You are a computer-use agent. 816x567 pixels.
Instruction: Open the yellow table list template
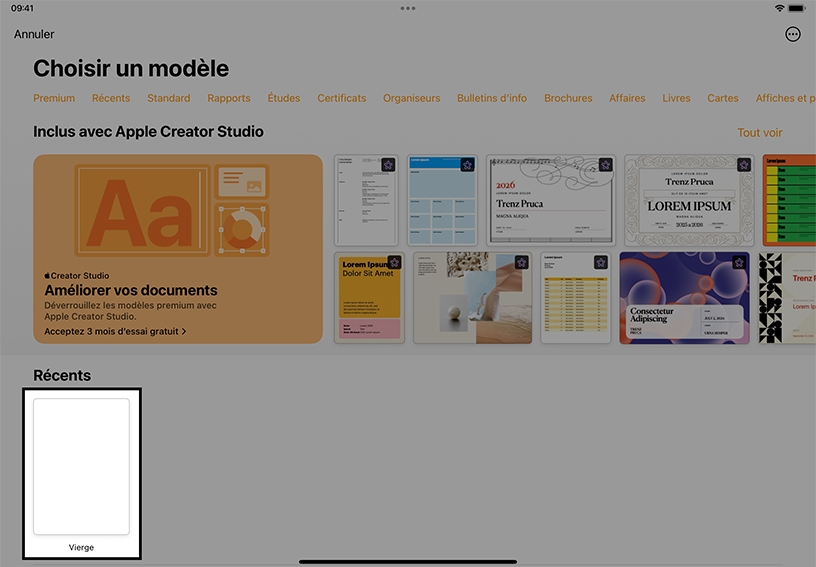[x=576, y=298]
